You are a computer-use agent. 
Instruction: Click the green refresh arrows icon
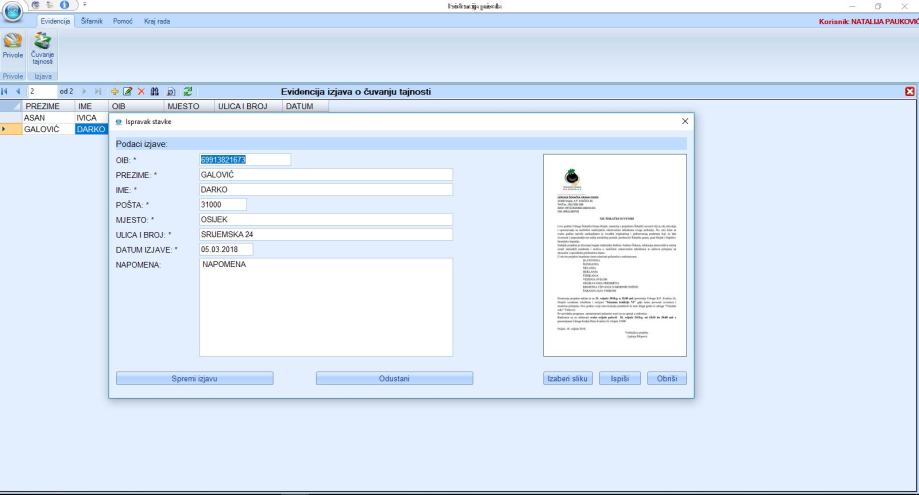point(188,91)
